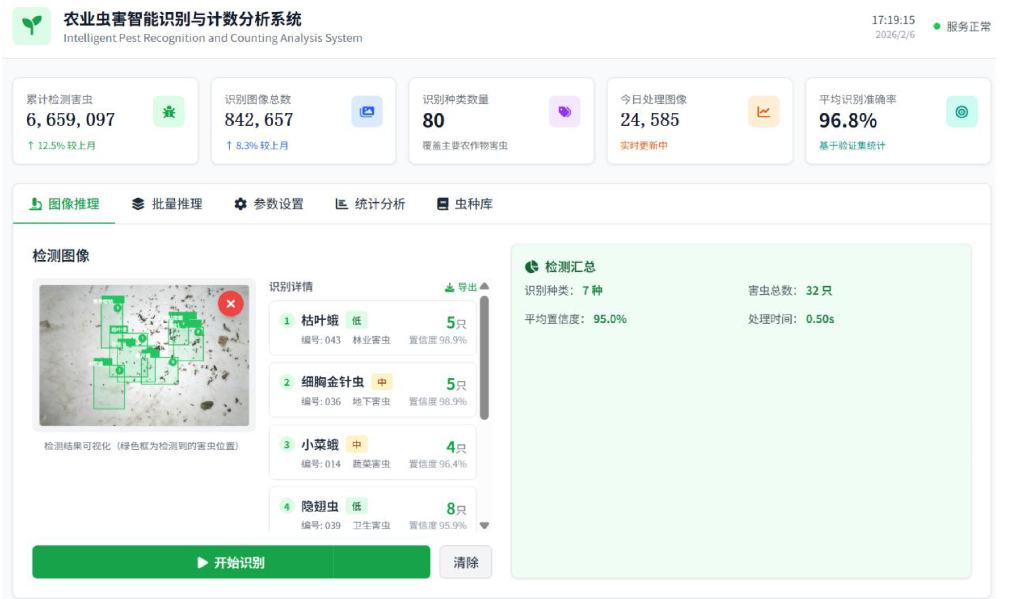This screenshot has width=1025, height=599.
Task: Click the bug icon in 累计检测害虫 card
Action: tap(169, 112)
